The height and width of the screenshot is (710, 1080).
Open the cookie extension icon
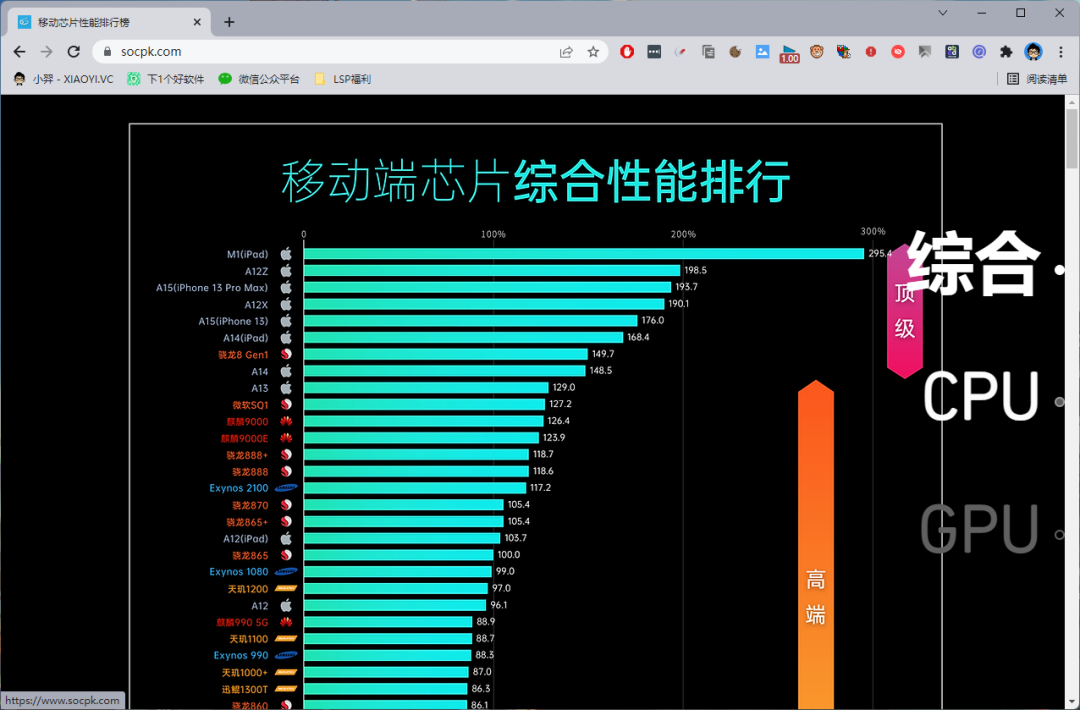[735, 52]
